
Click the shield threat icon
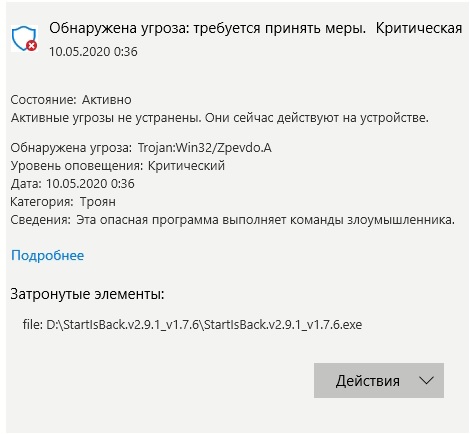tap(24, 38)
